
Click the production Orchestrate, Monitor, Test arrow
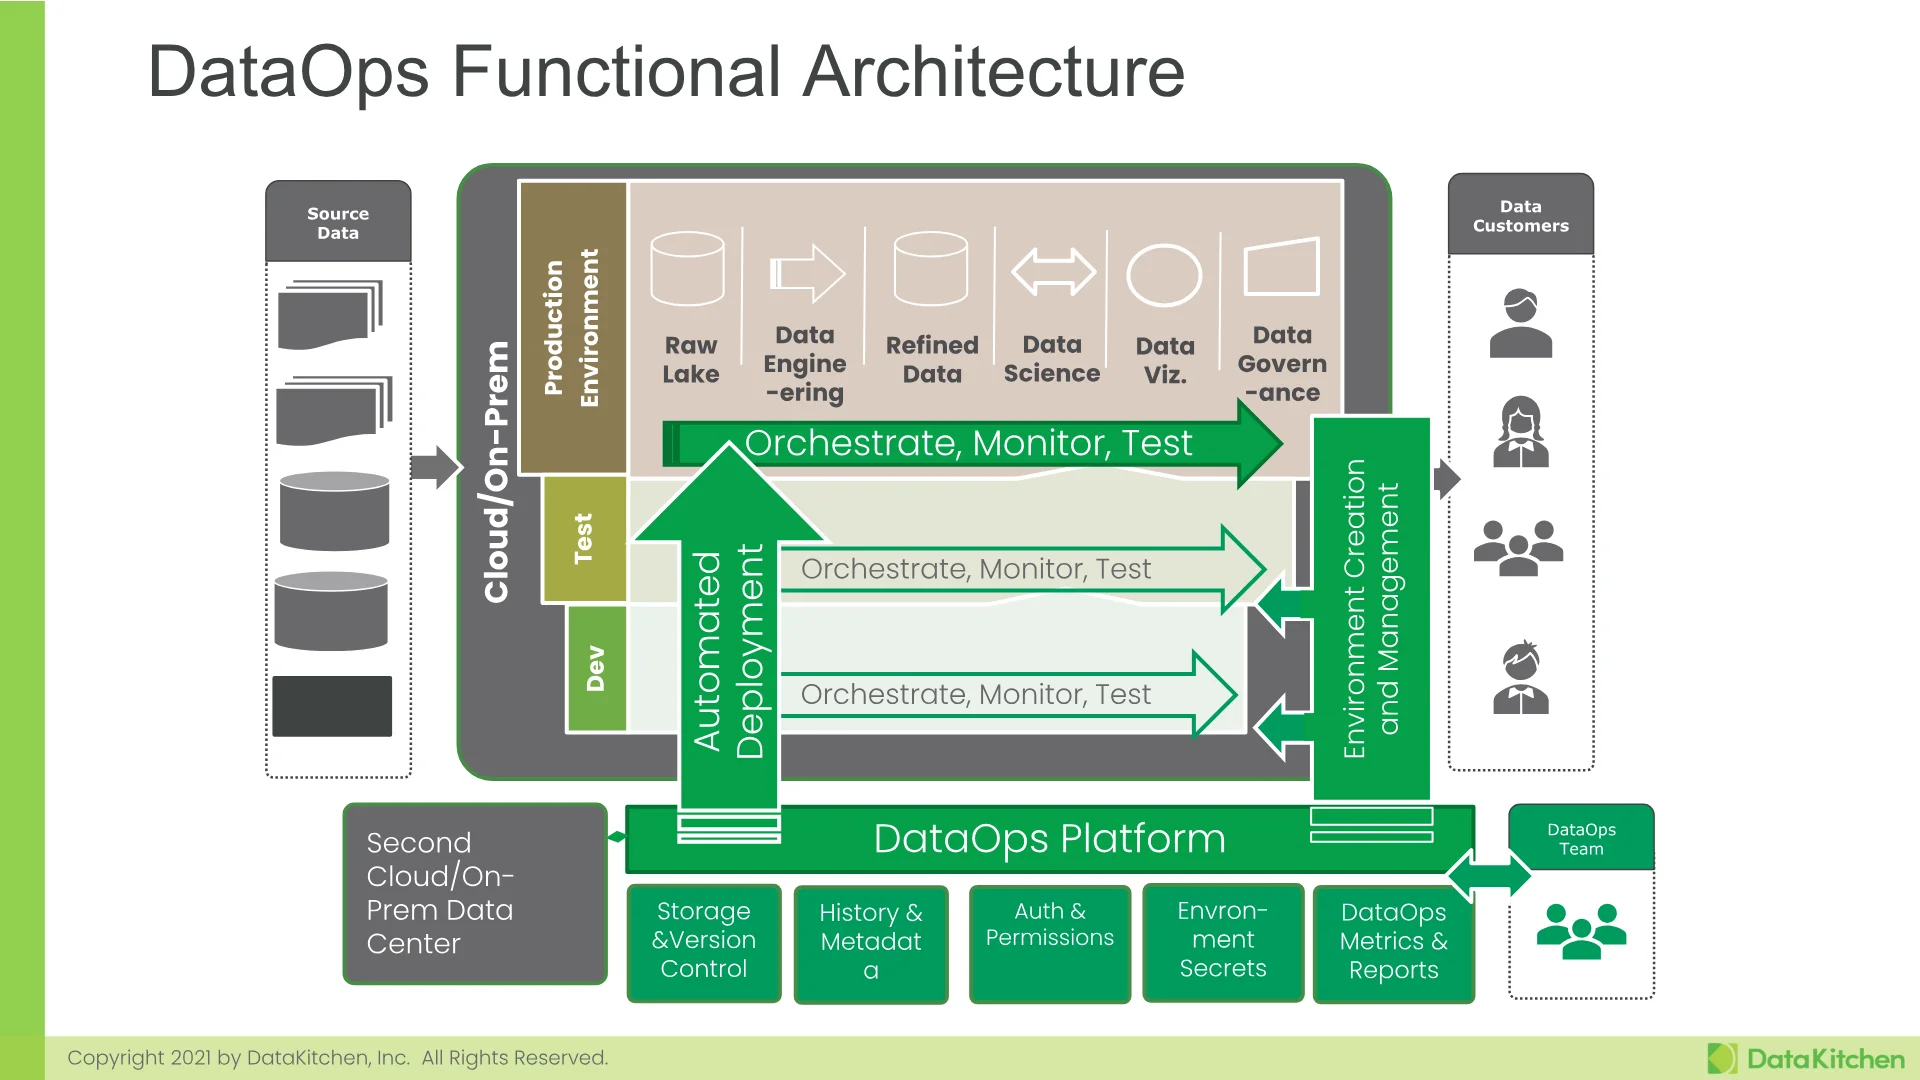point(972,443)
